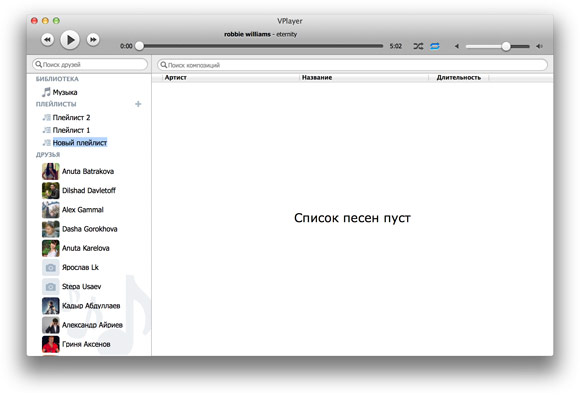Sort by the Название column header
The width and height of the screenshot is (580, 395).
(x=317, y=77)
